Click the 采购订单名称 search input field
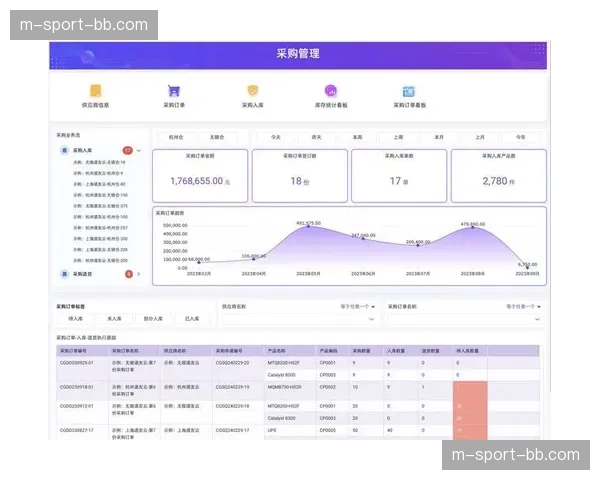The height and width of the screenshot is (480, 600). 462,319
